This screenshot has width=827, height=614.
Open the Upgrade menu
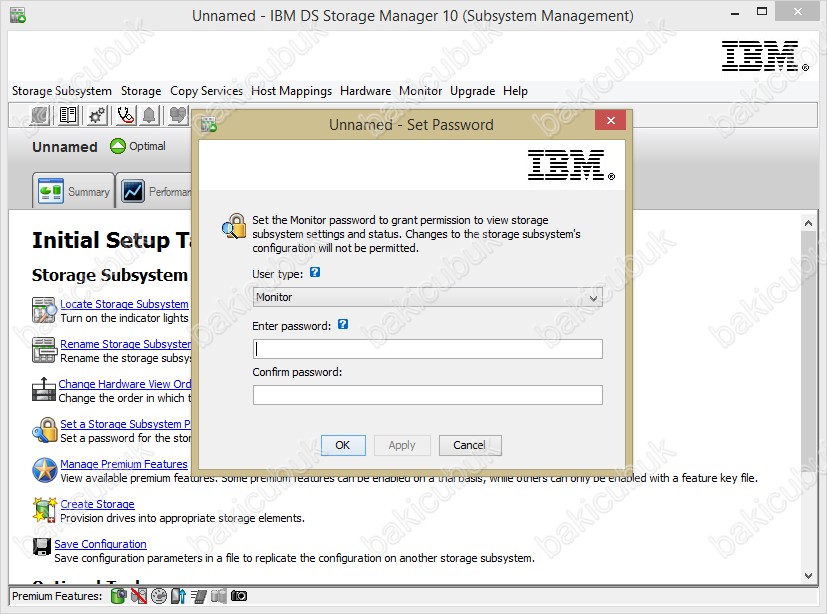tap(472, 91)
